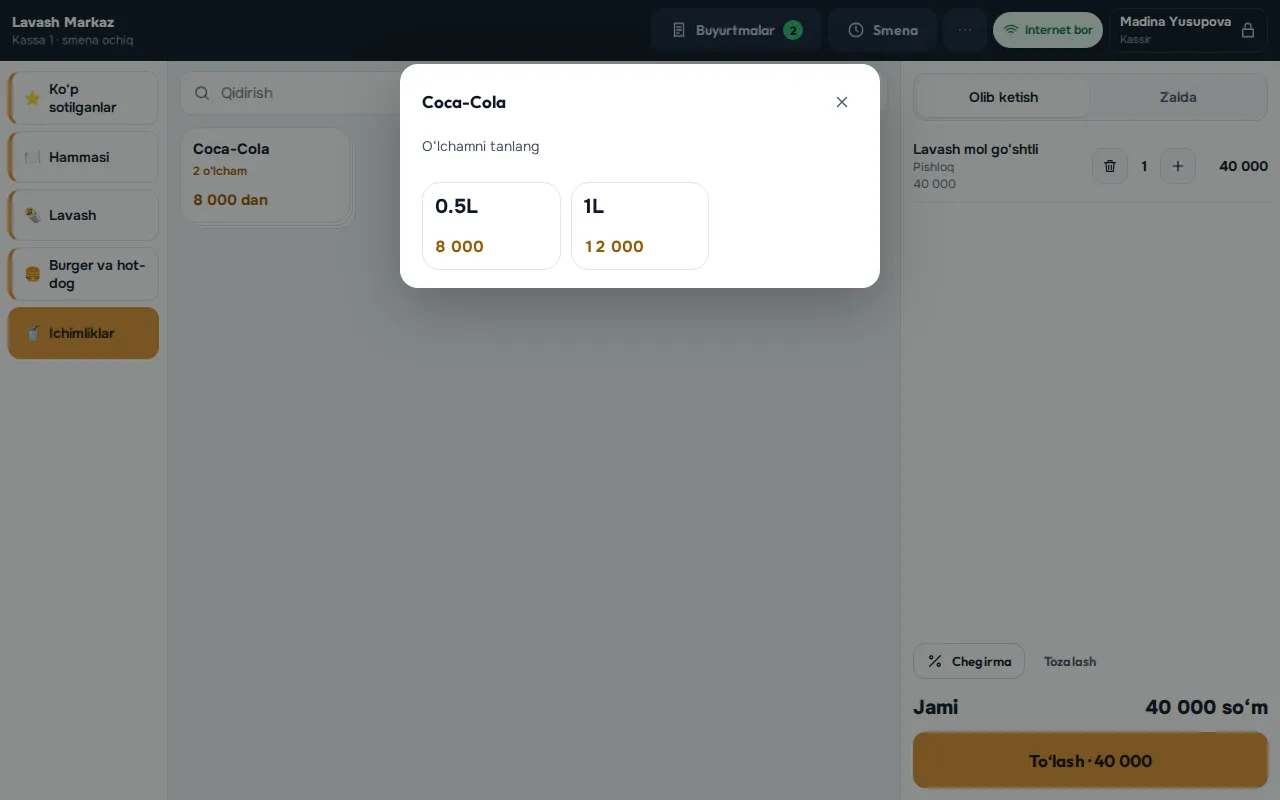Select the Lavash category
Screen dimensions: 1280x800
click(x=83, y=215)
